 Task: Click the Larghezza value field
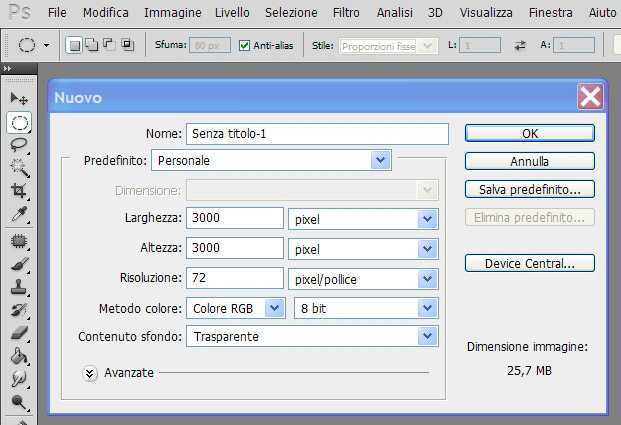235,218
